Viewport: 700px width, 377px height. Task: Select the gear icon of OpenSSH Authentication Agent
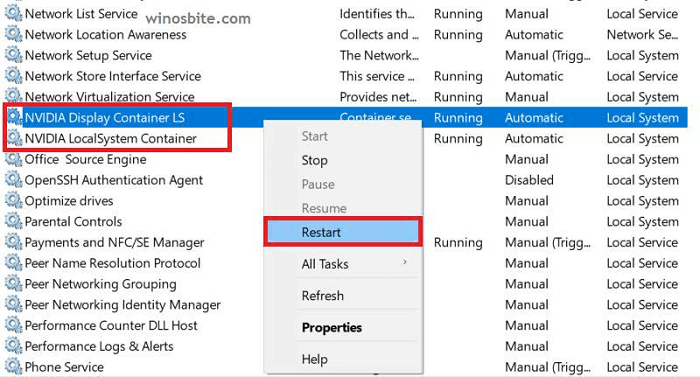coord(13,180)
